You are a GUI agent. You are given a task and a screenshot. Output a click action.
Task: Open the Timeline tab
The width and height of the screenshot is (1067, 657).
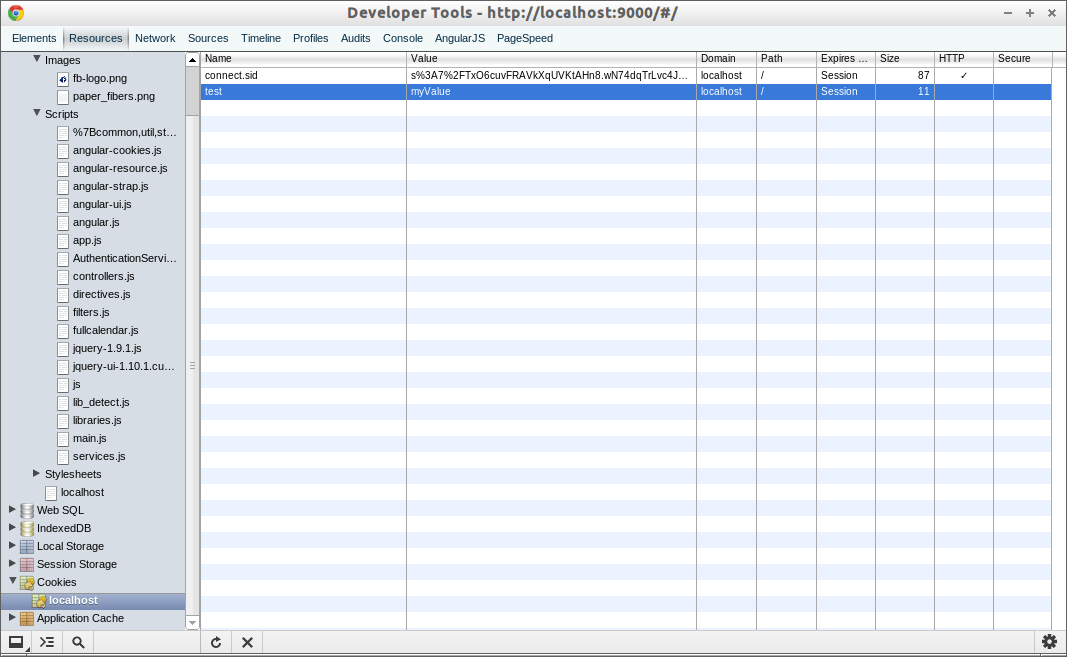(x=261, y=38)
